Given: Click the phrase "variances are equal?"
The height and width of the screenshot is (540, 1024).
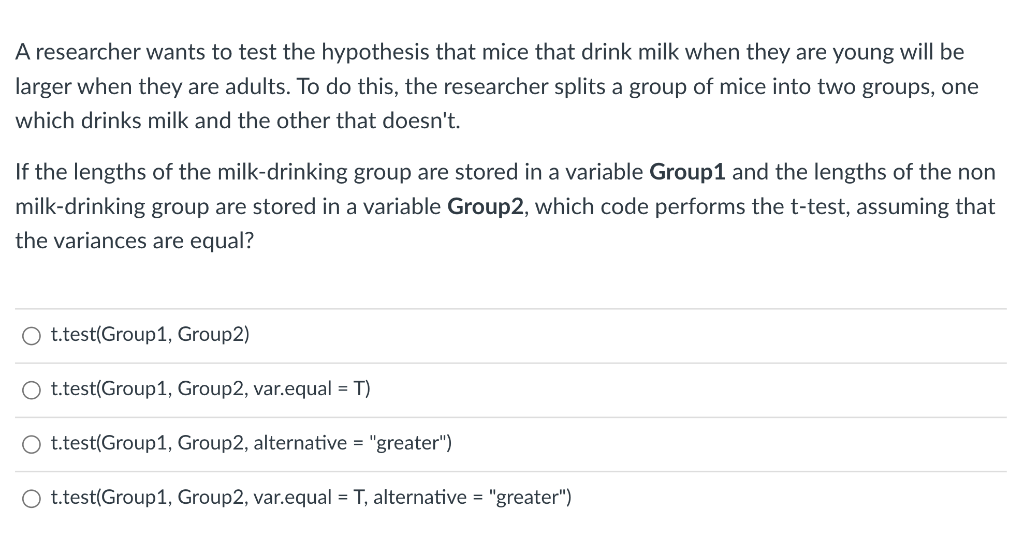Looking at the screenshot, I should 153,242.
